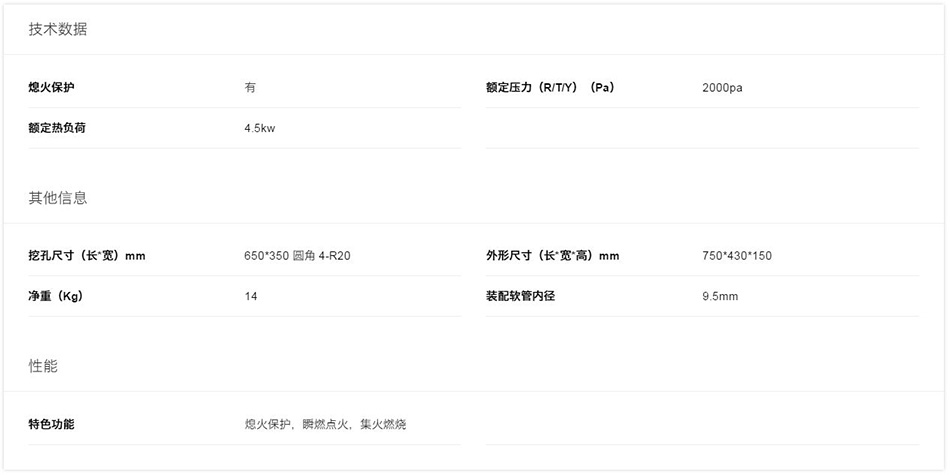Select the 特色功能 label
Screen dimensions: 950x475
51,424
